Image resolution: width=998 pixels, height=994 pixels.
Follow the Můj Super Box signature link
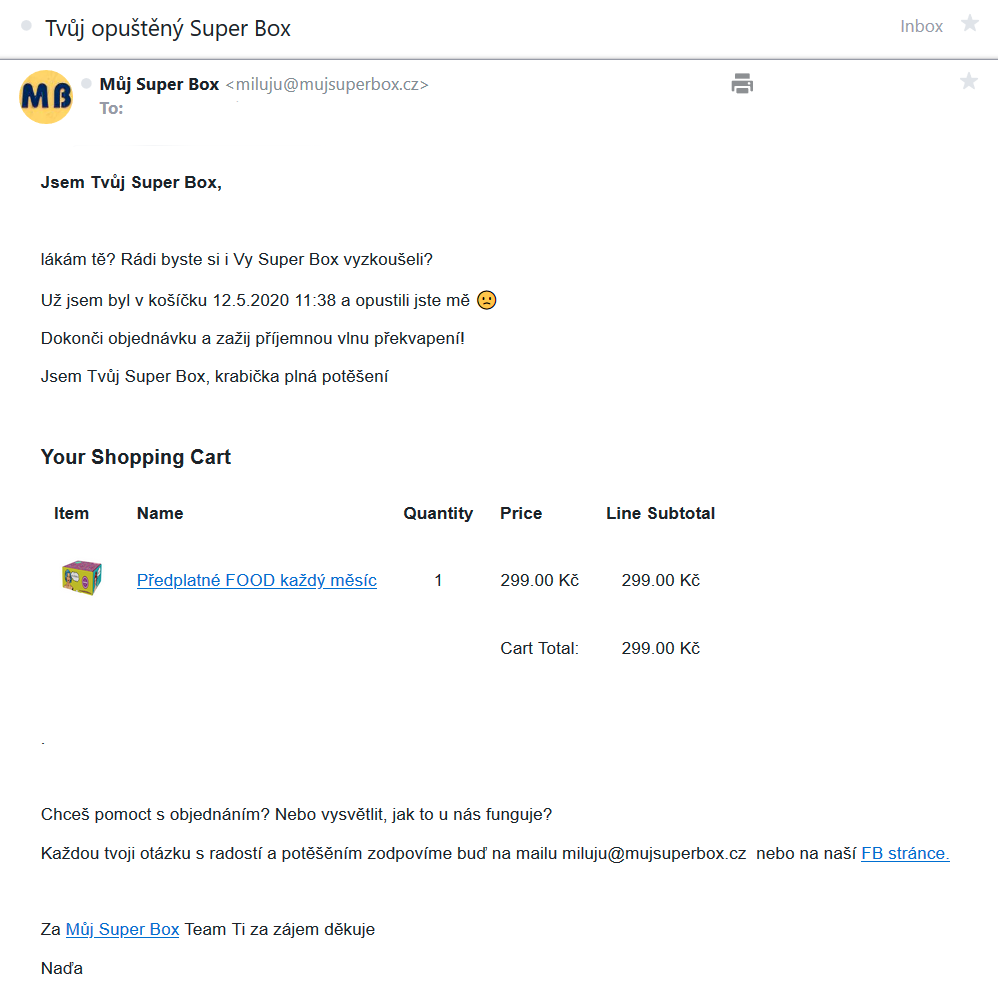(x=122, y=929)
